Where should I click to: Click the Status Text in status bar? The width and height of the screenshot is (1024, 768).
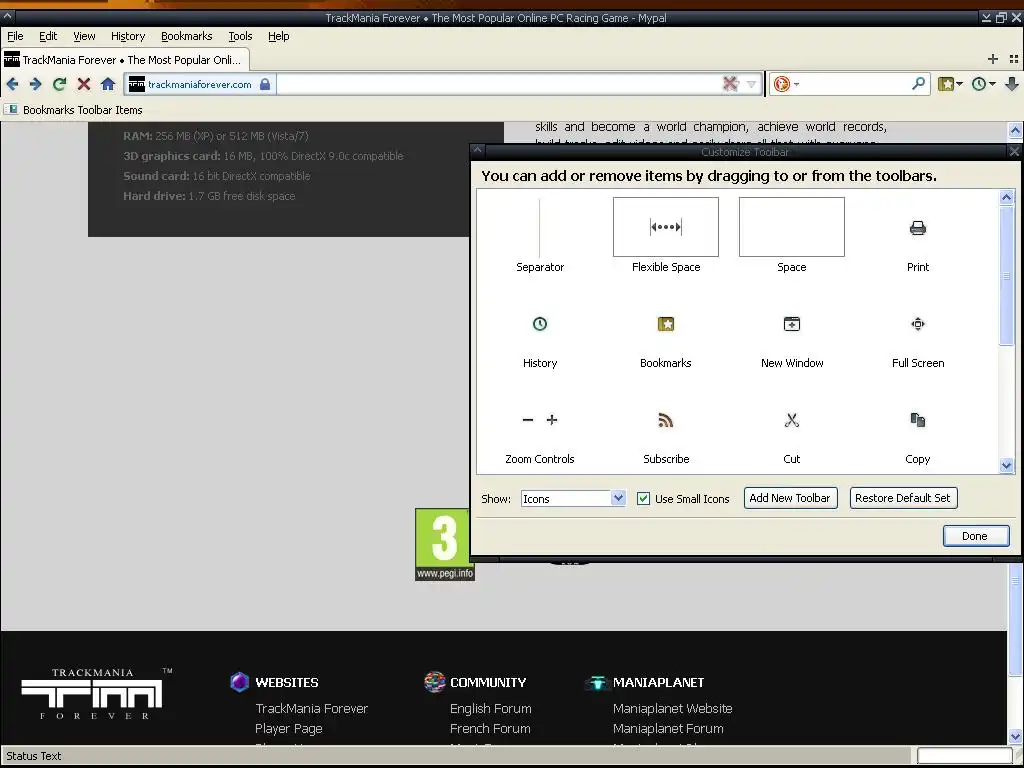[33, 756]
